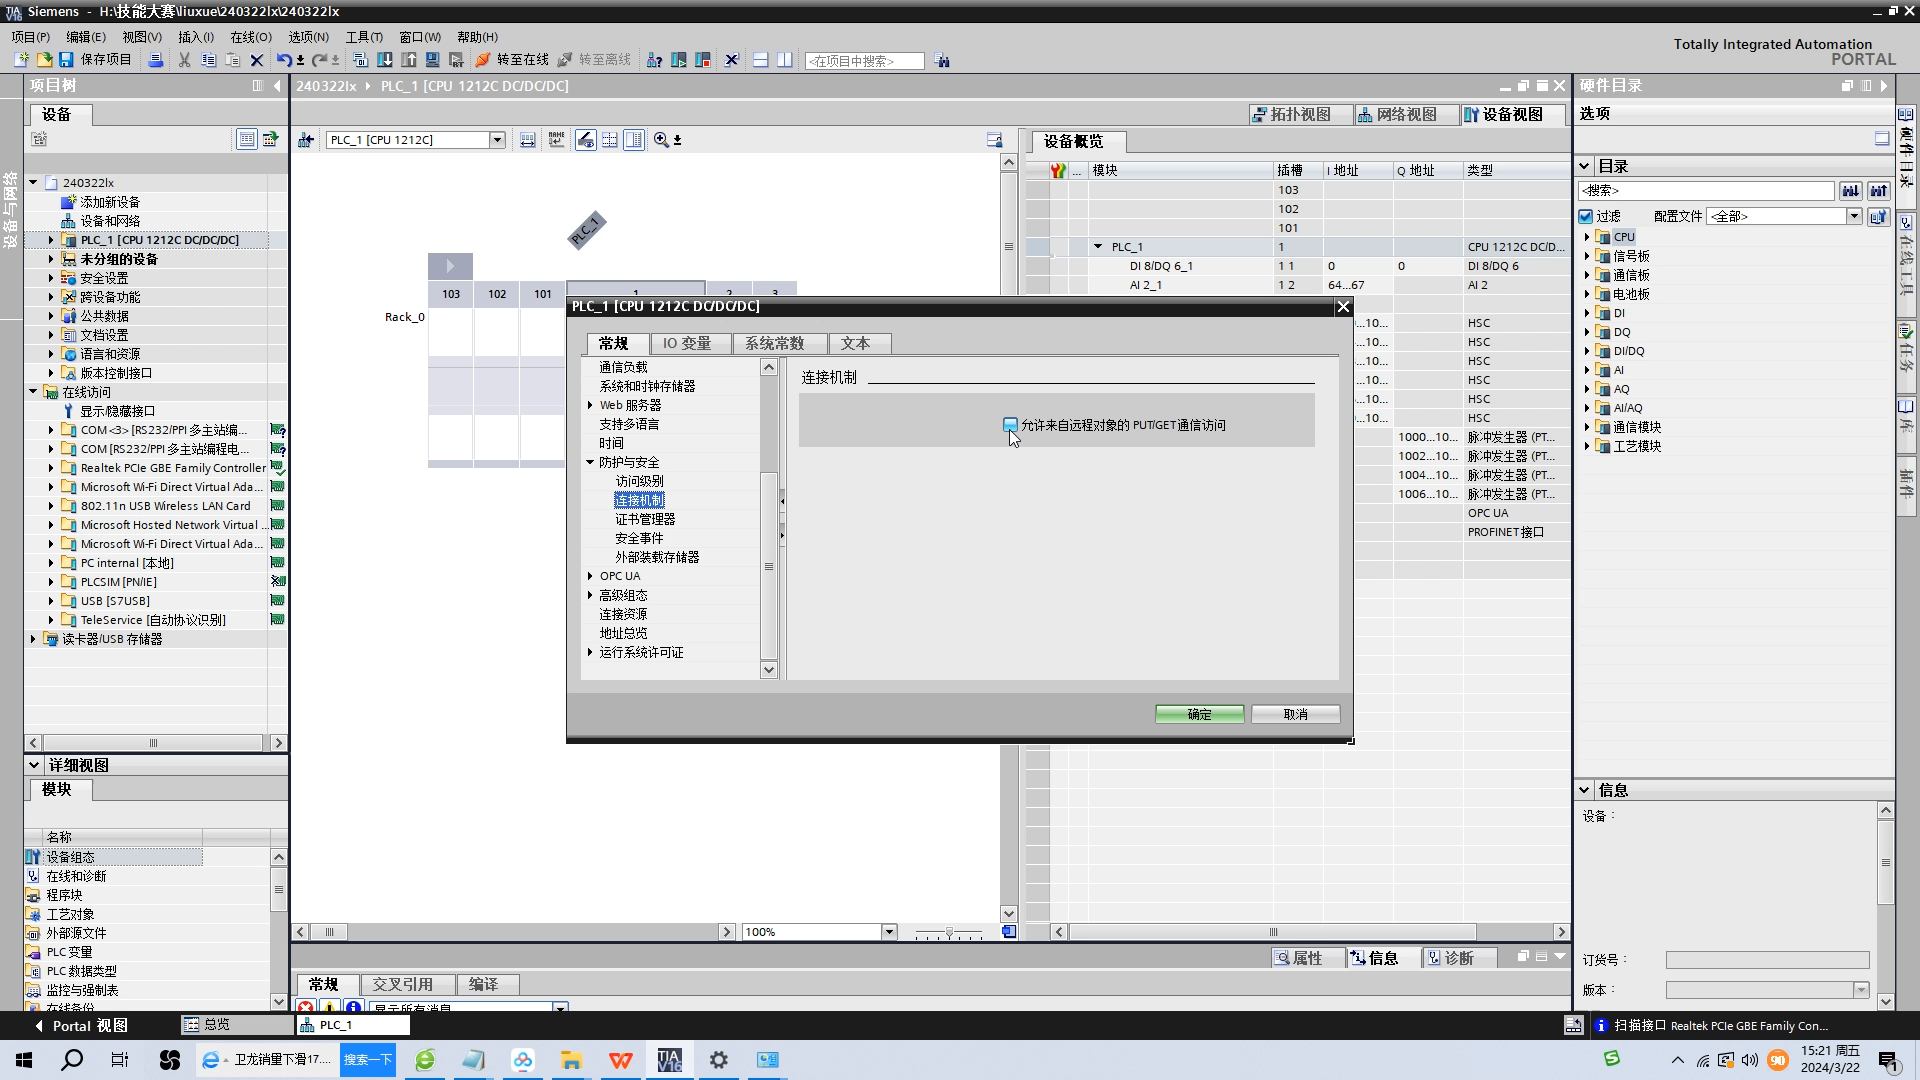Image resolution: width=1920 pixels, height=1080 pixels.
Task: Click the upload from device icon
Action: pos(409,60)
